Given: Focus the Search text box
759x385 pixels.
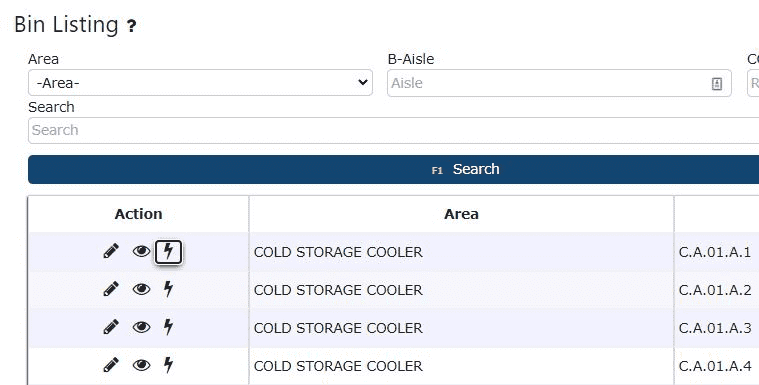Looking at the screenshot, I should [x=394, y=130].
